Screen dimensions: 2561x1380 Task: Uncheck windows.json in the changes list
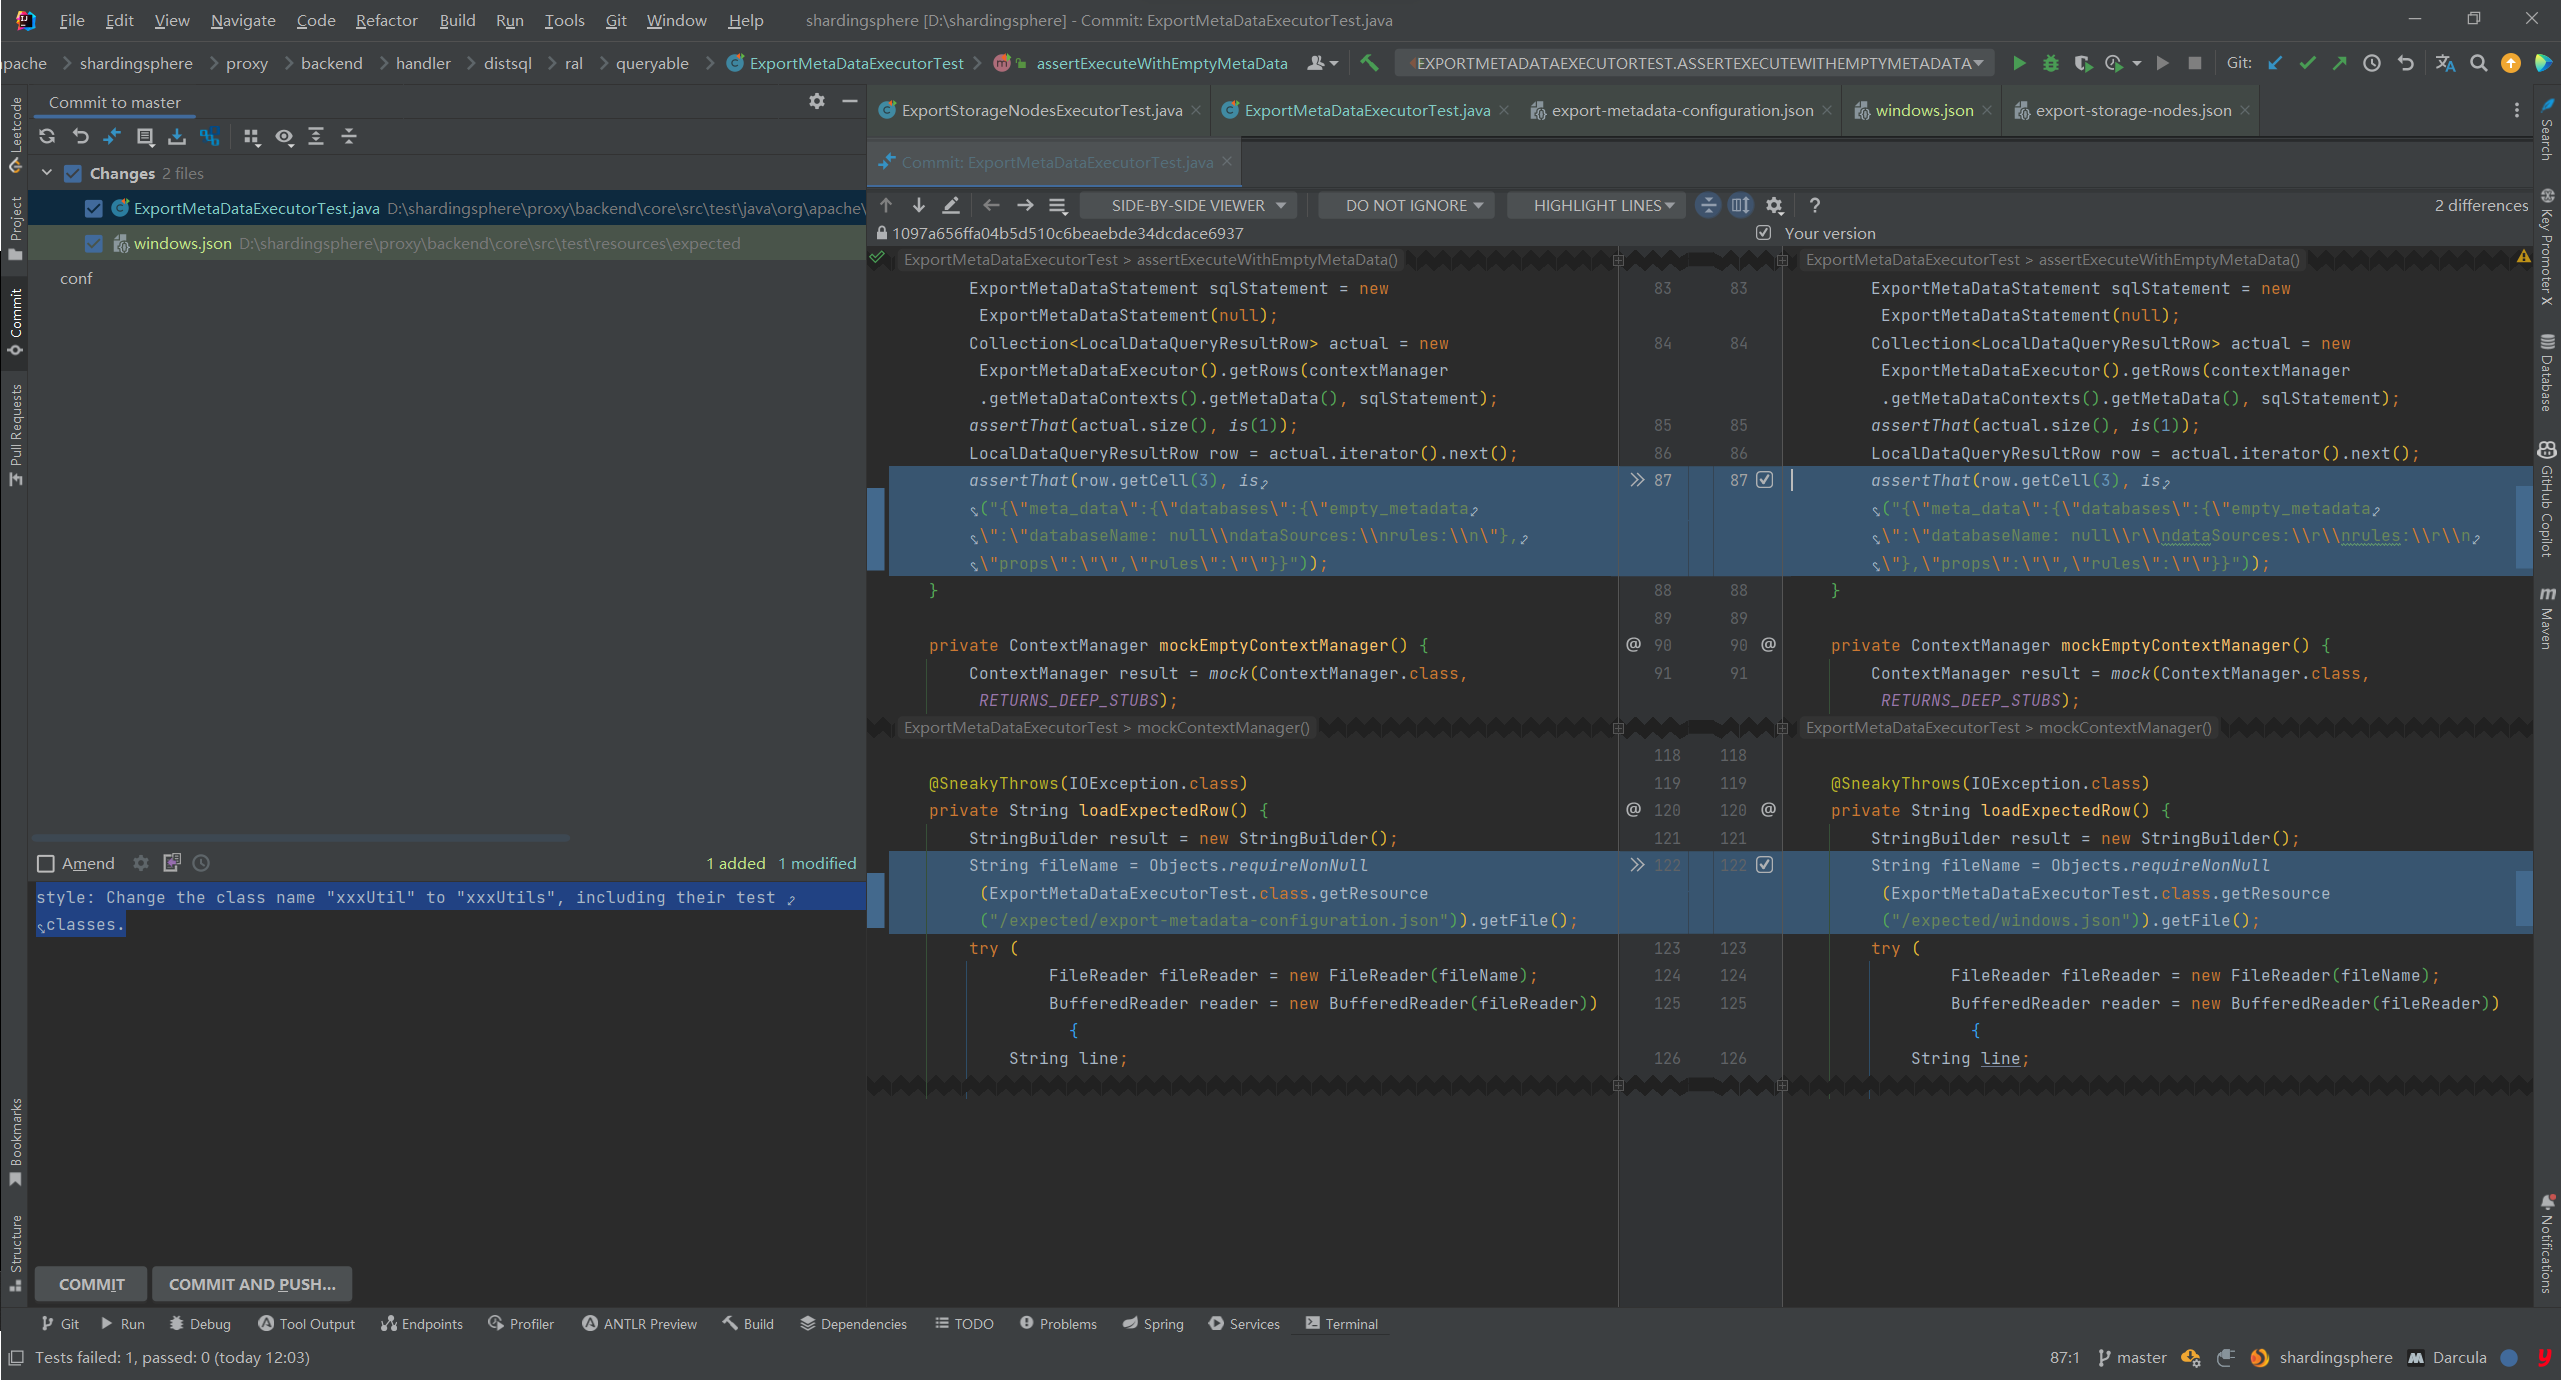click(x=94, y=243)
